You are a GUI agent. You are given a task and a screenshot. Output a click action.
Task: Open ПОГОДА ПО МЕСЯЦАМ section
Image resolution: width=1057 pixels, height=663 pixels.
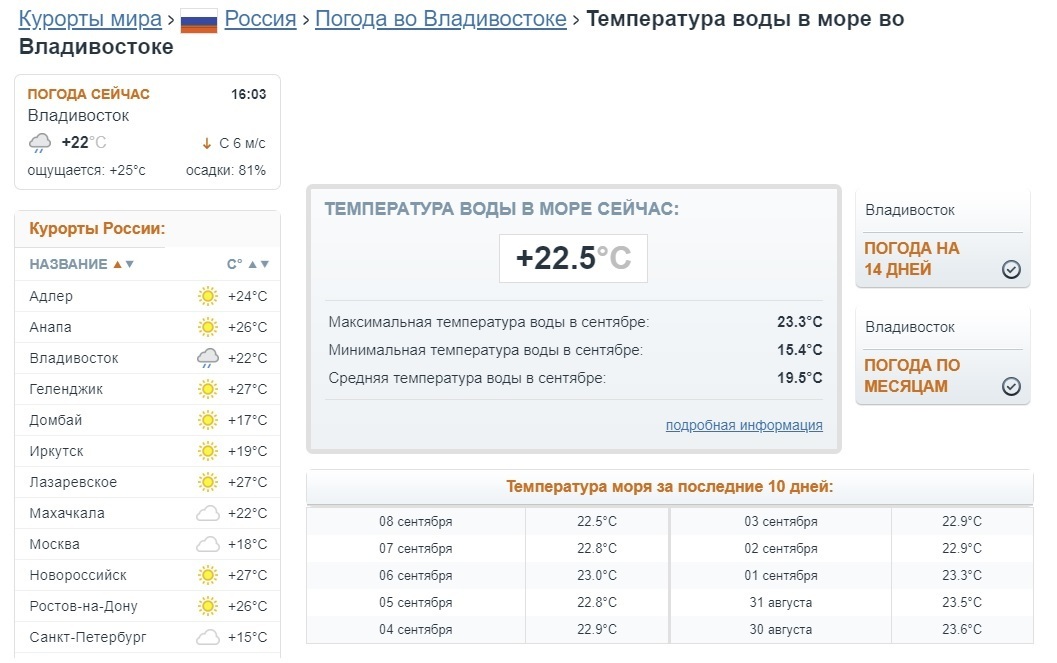911,376
